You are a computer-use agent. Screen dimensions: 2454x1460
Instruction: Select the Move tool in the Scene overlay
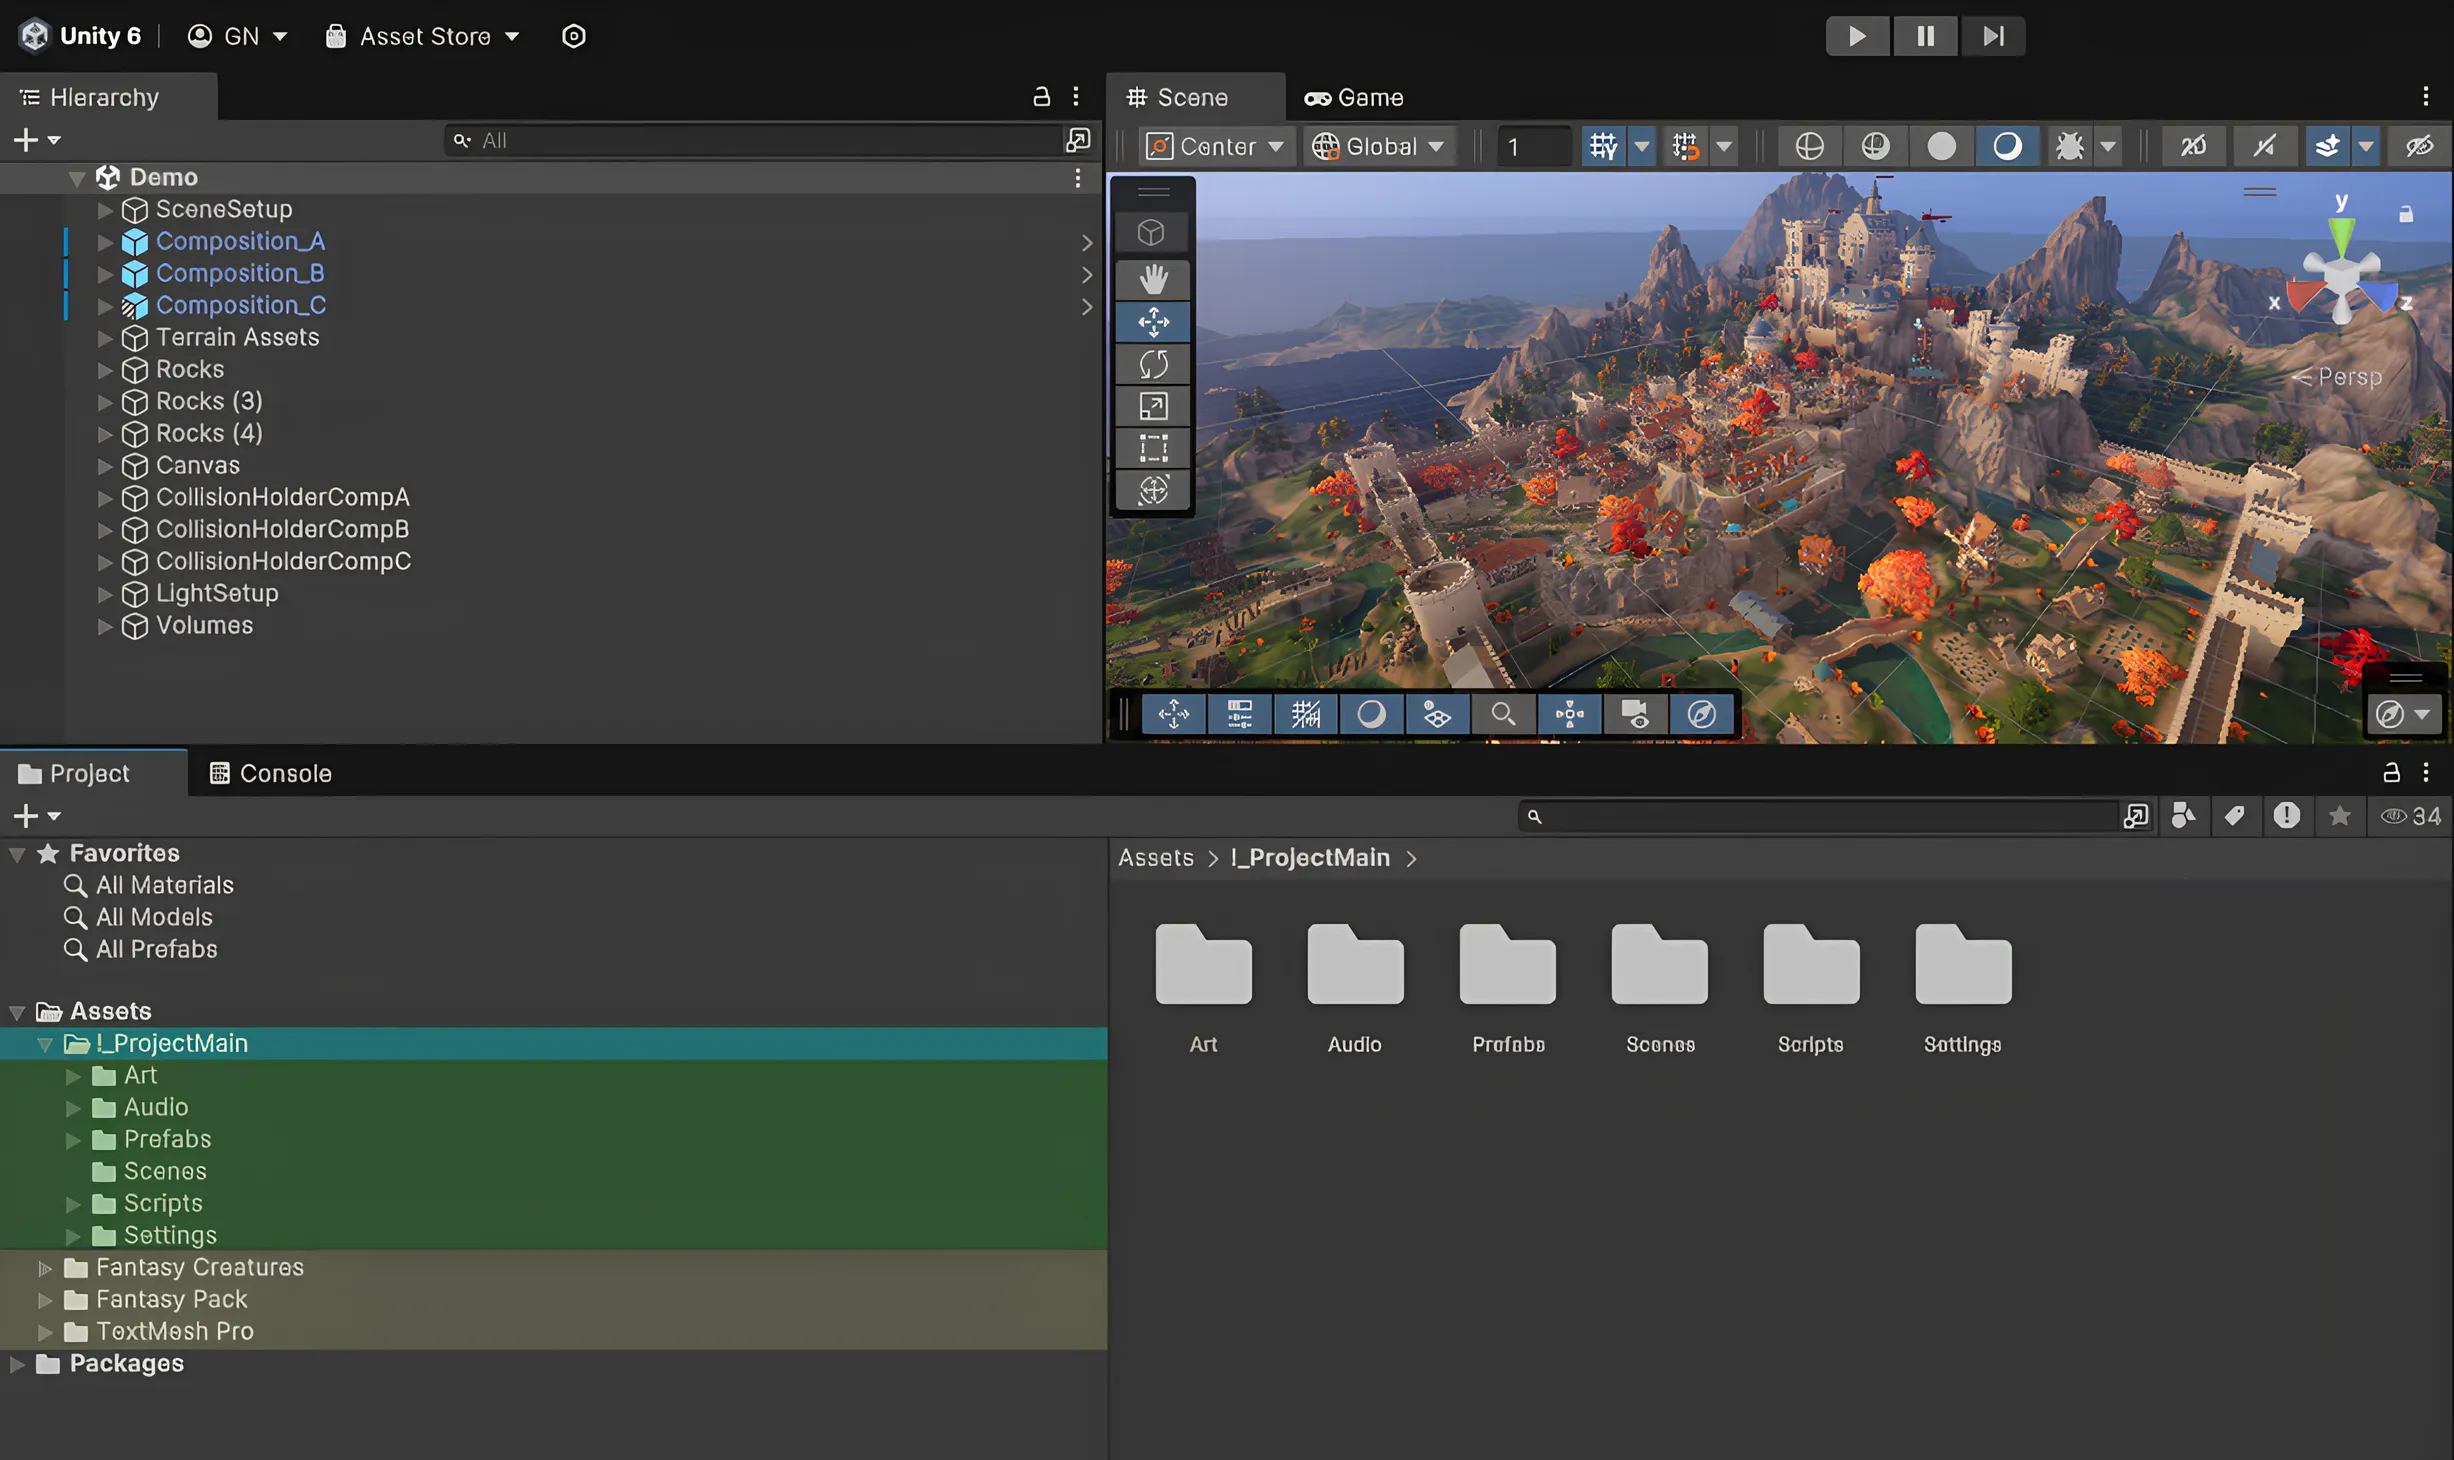tap(1152, 322)
